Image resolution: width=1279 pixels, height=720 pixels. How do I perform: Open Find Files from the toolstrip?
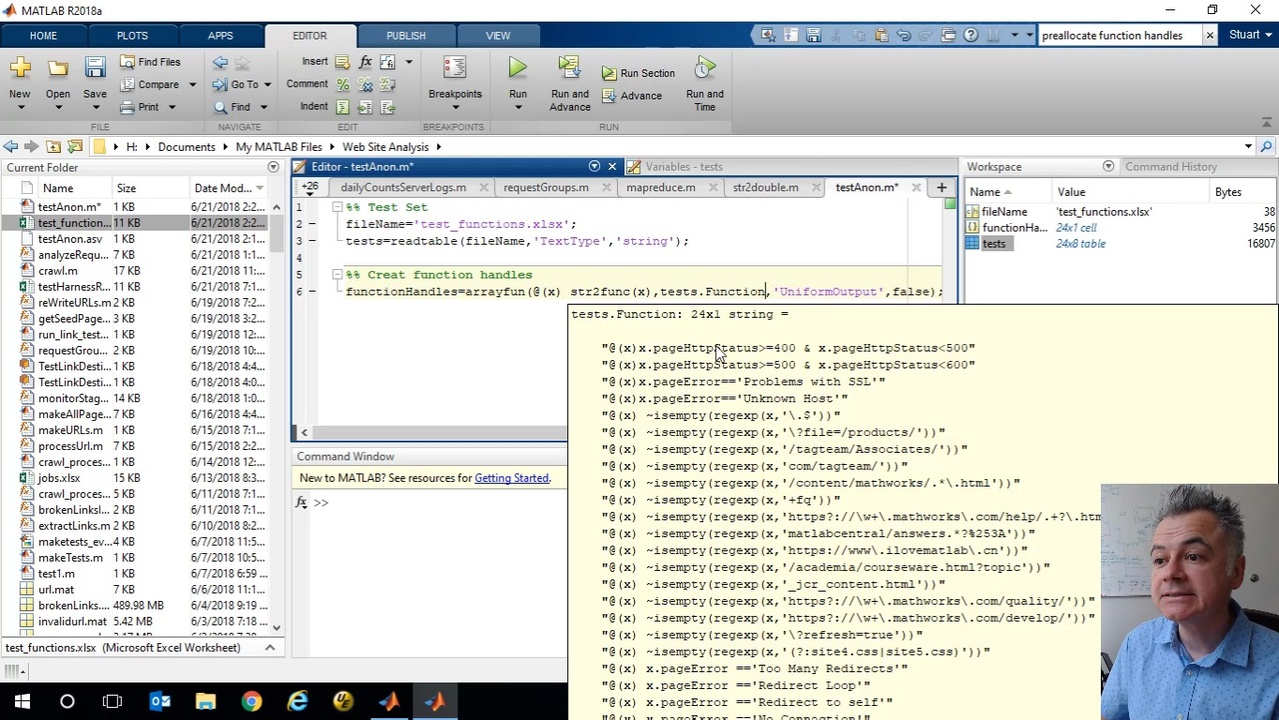(150, 62)
